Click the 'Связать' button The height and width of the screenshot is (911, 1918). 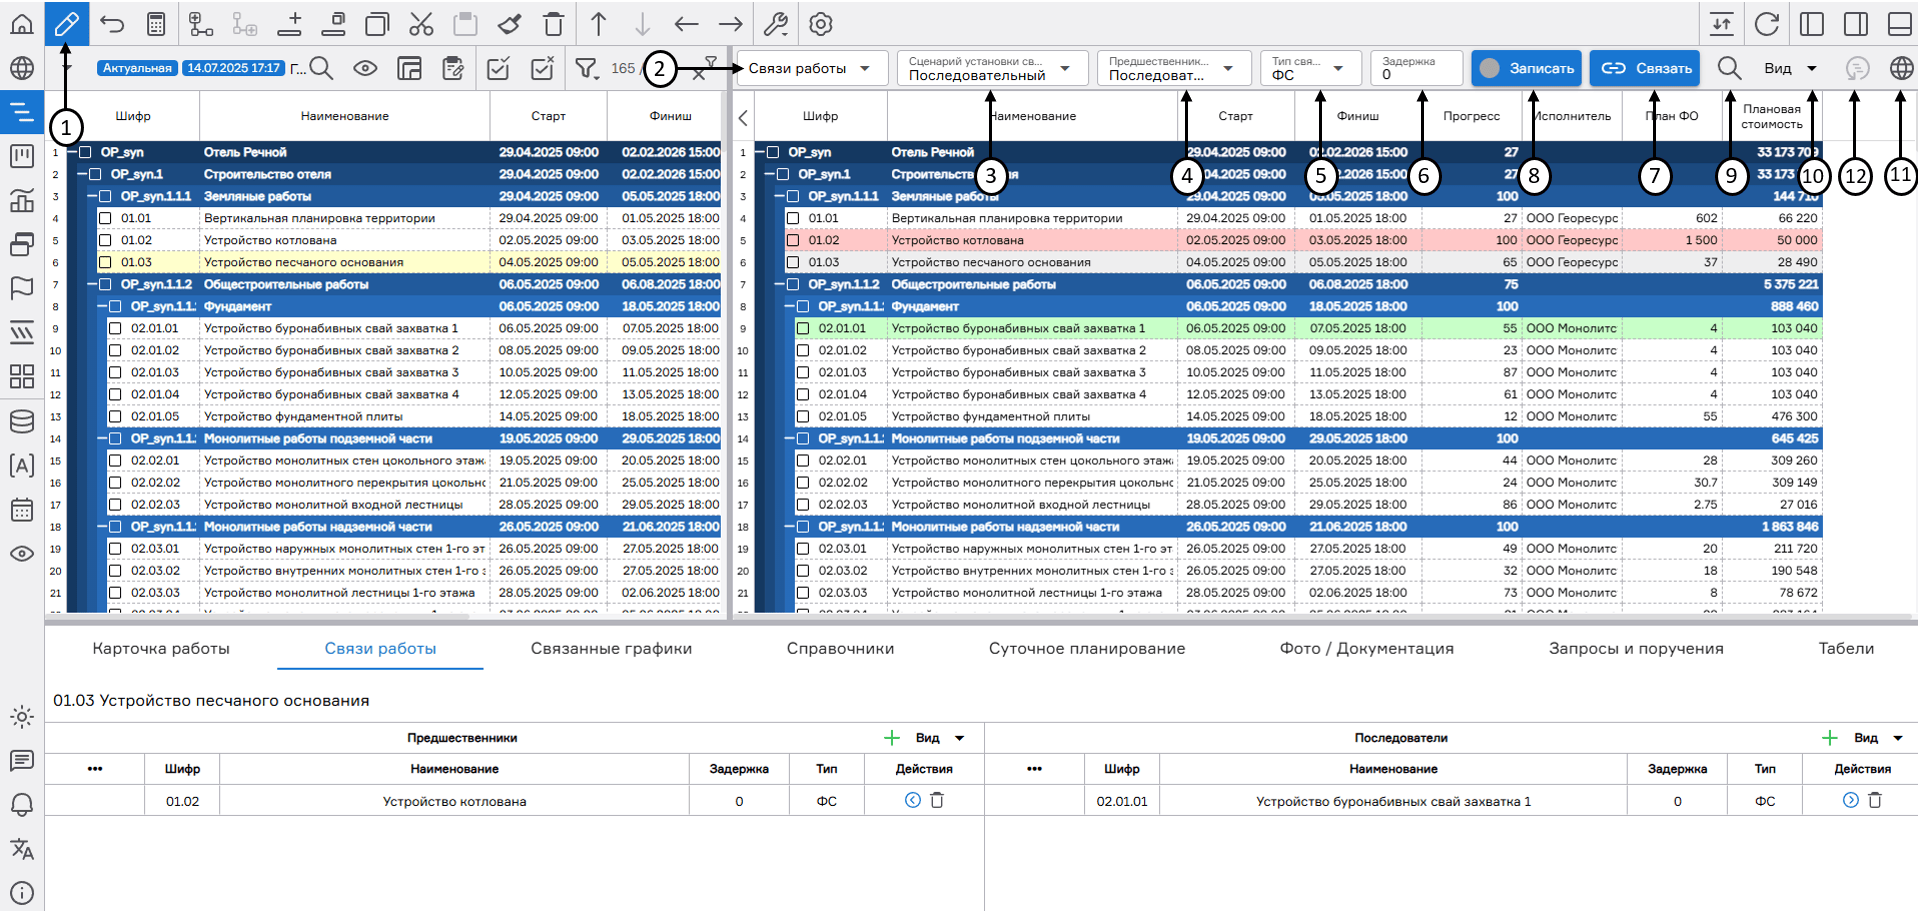tap(1645, 68)
